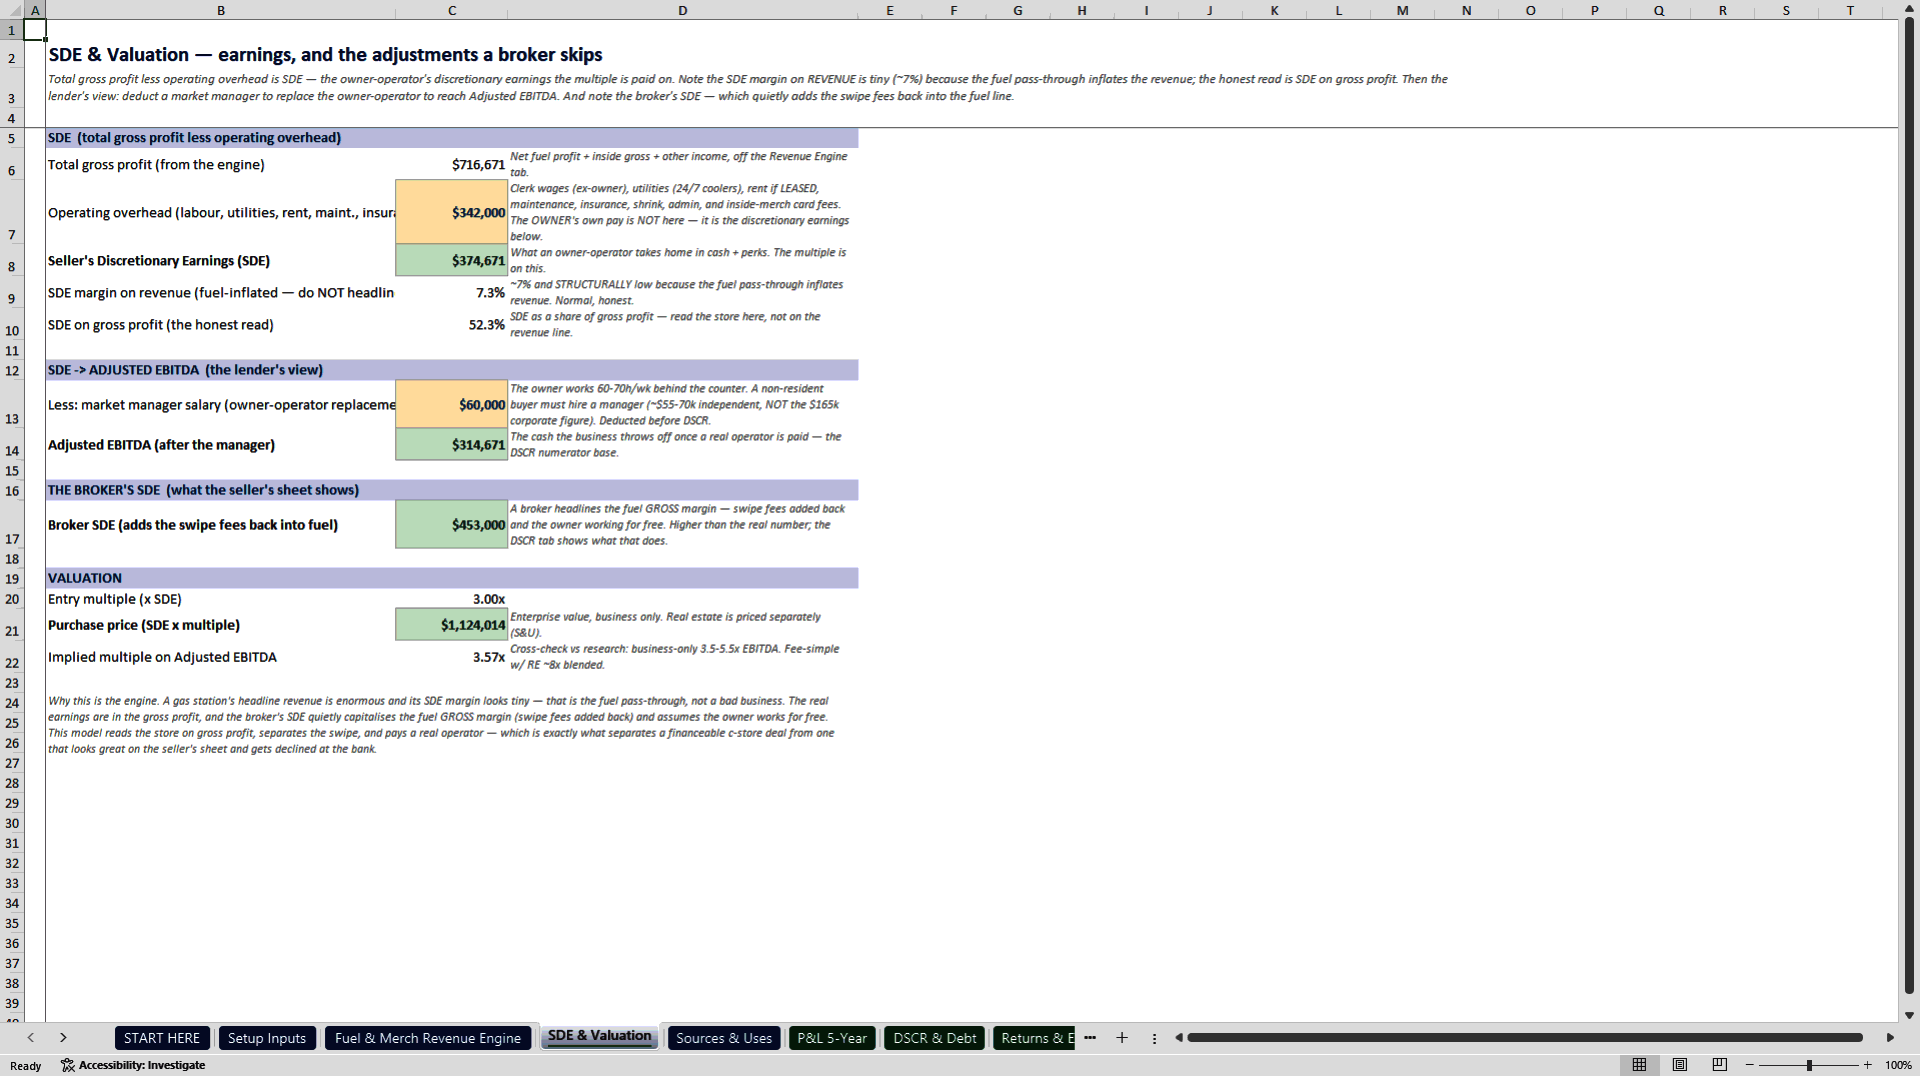Switch to Page Layout view icon

(x=1680, y=1065)
